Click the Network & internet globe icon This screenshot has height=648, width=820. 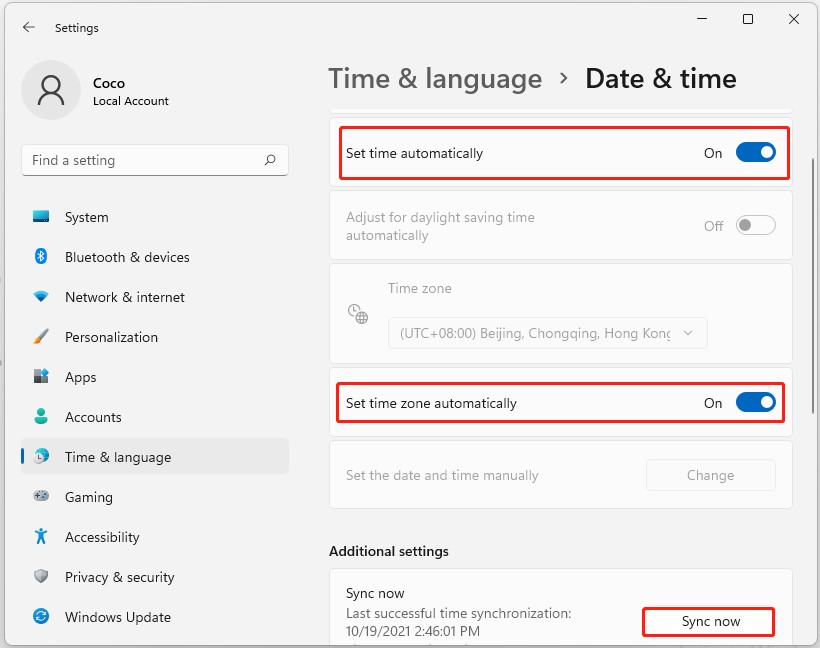[x=40, y=297]
